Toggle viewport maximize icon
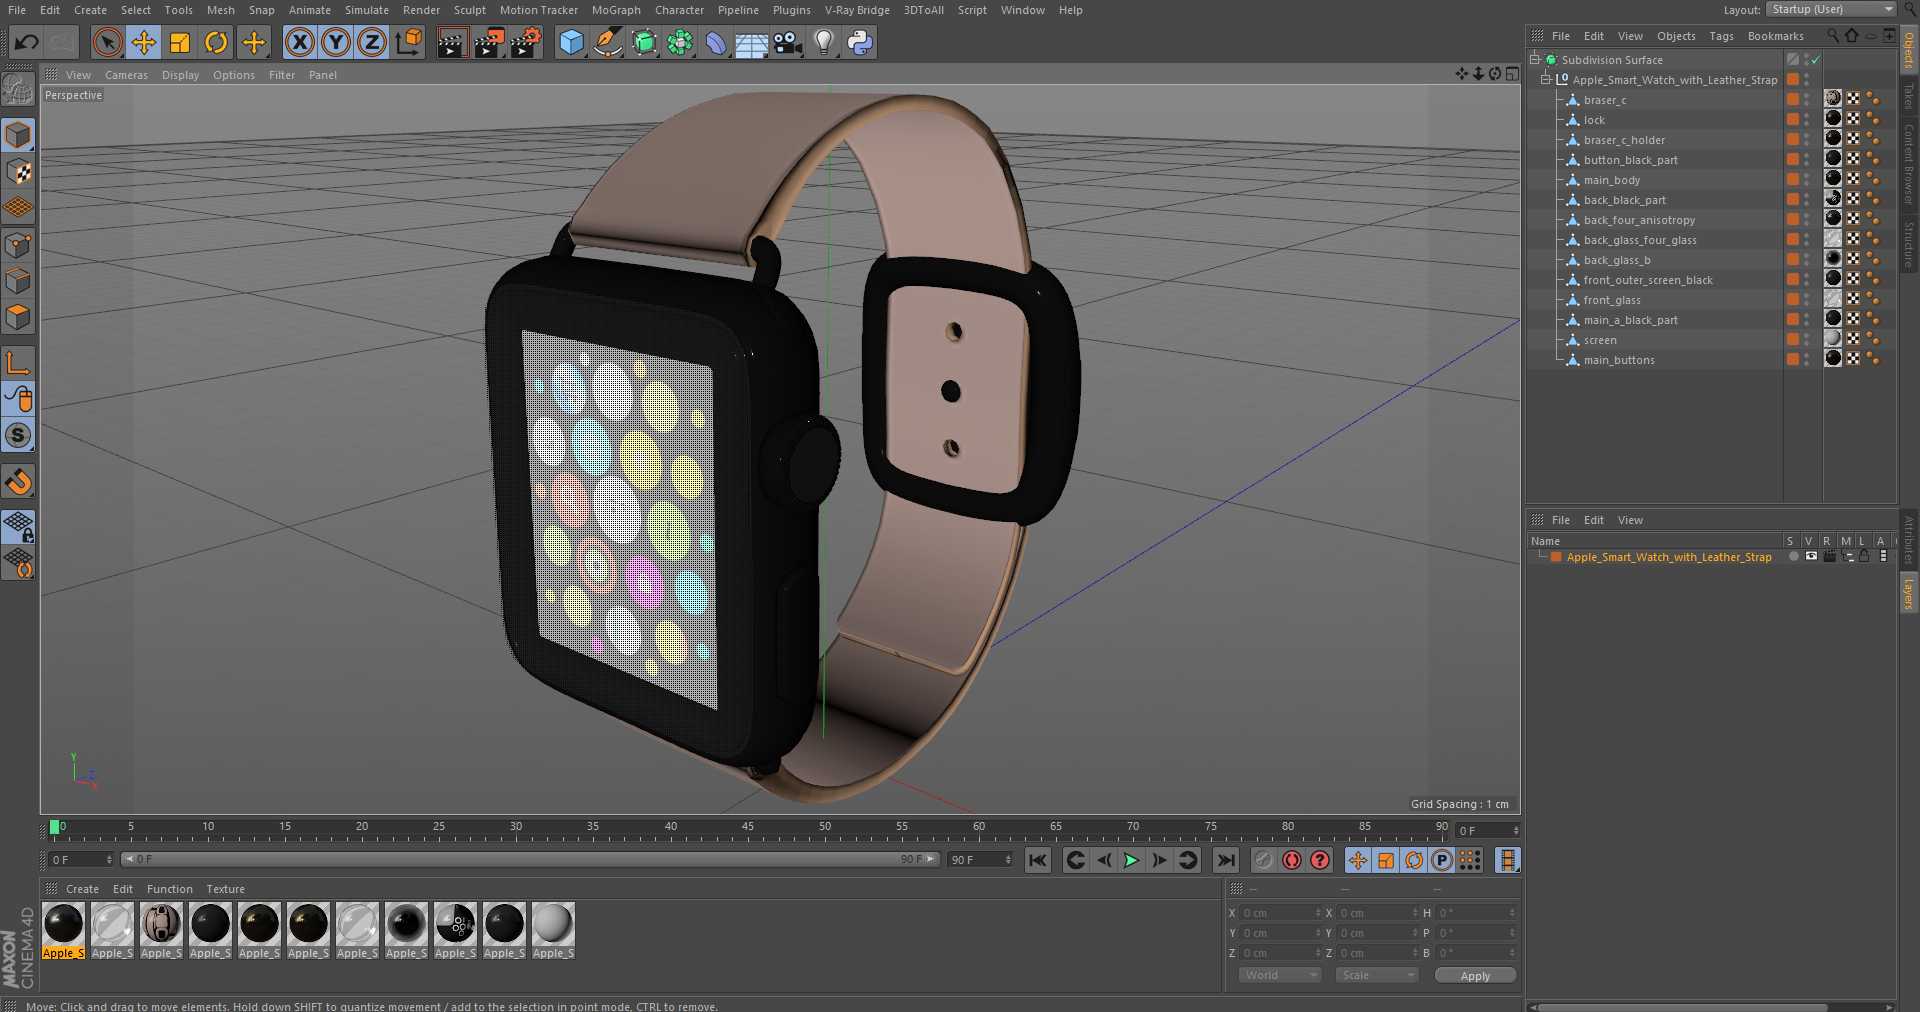The height and width of the screenshot is (1012, 1920). 1512,74
